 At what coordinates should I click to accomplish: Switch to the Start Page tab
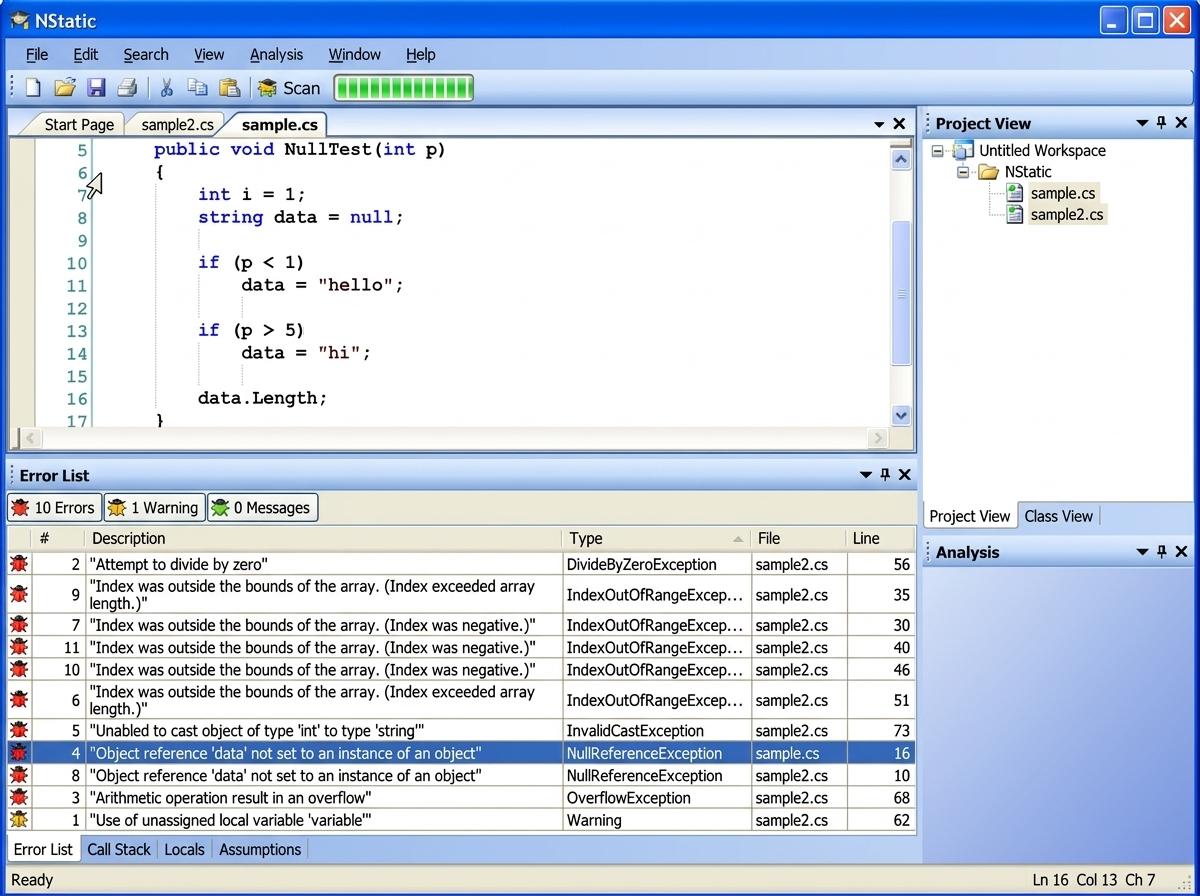pyautogui.click(x=79, y=124)
